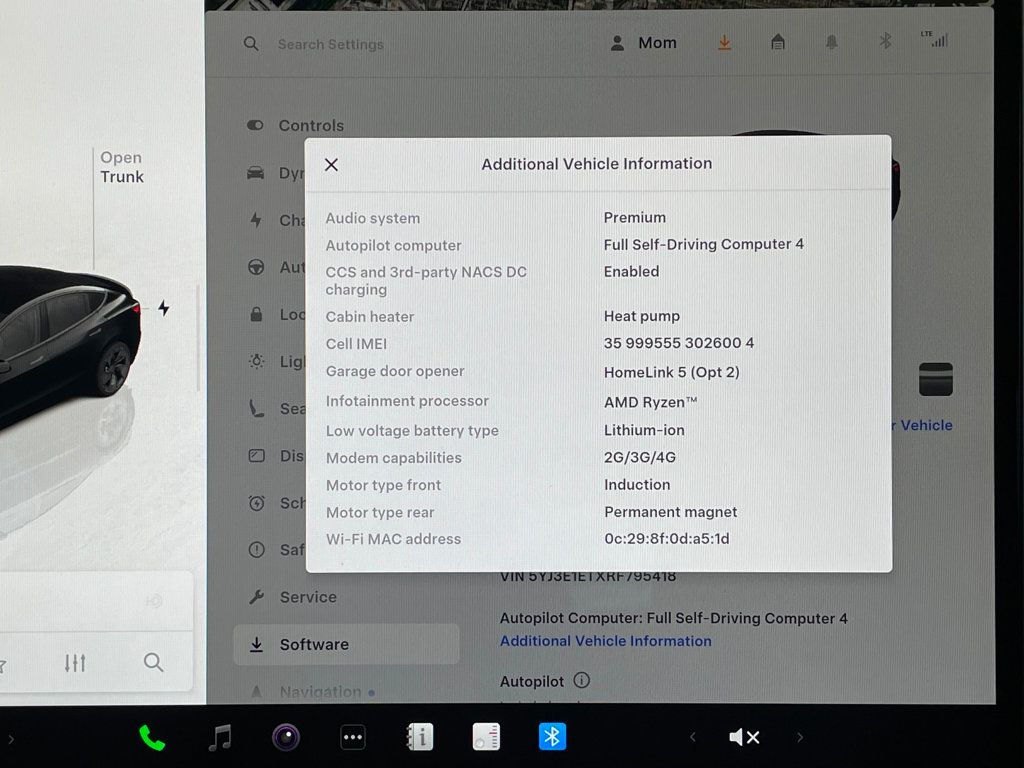Check cellular LTE signal indicator

[x=936, y=41]
